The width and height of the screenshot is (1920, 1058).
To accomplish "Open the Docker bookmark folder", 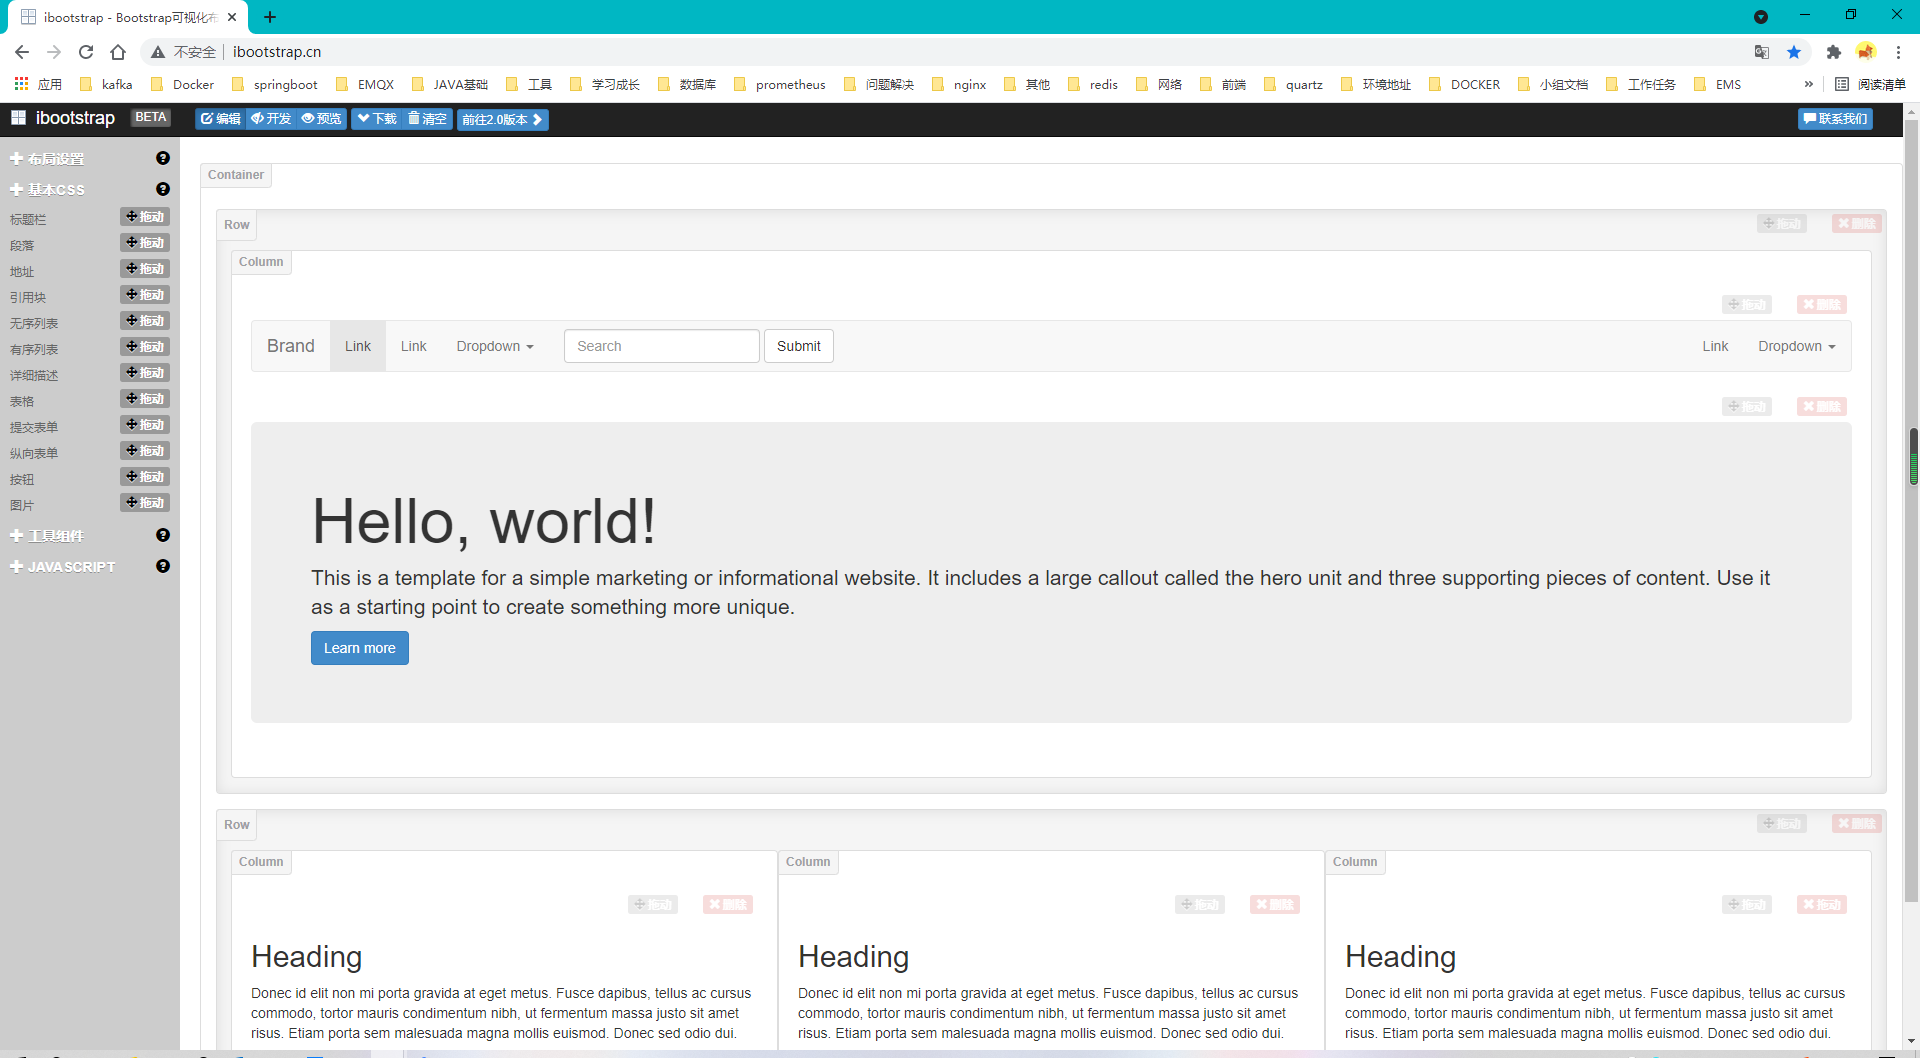I will [x=183, y=84].
